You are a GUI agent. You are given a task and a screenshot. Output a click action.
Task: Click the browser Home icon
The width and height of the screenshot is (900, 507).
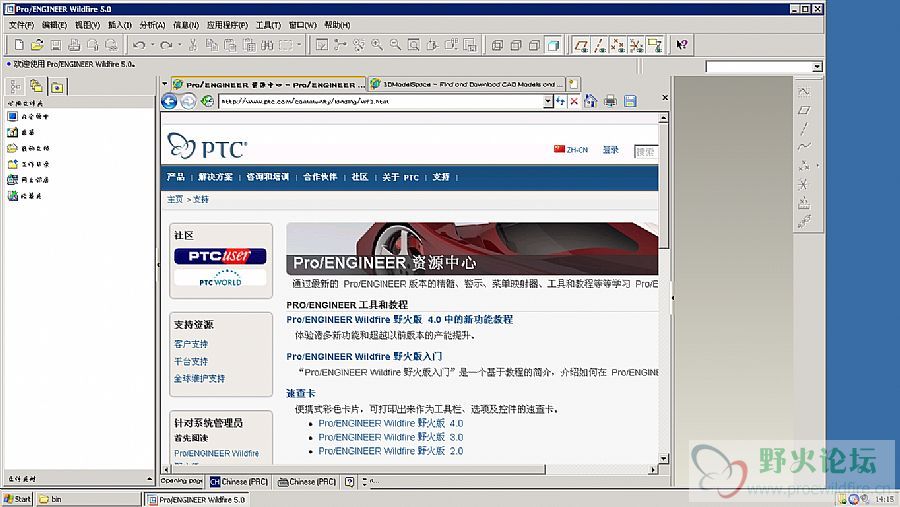(x=591, y=101)
